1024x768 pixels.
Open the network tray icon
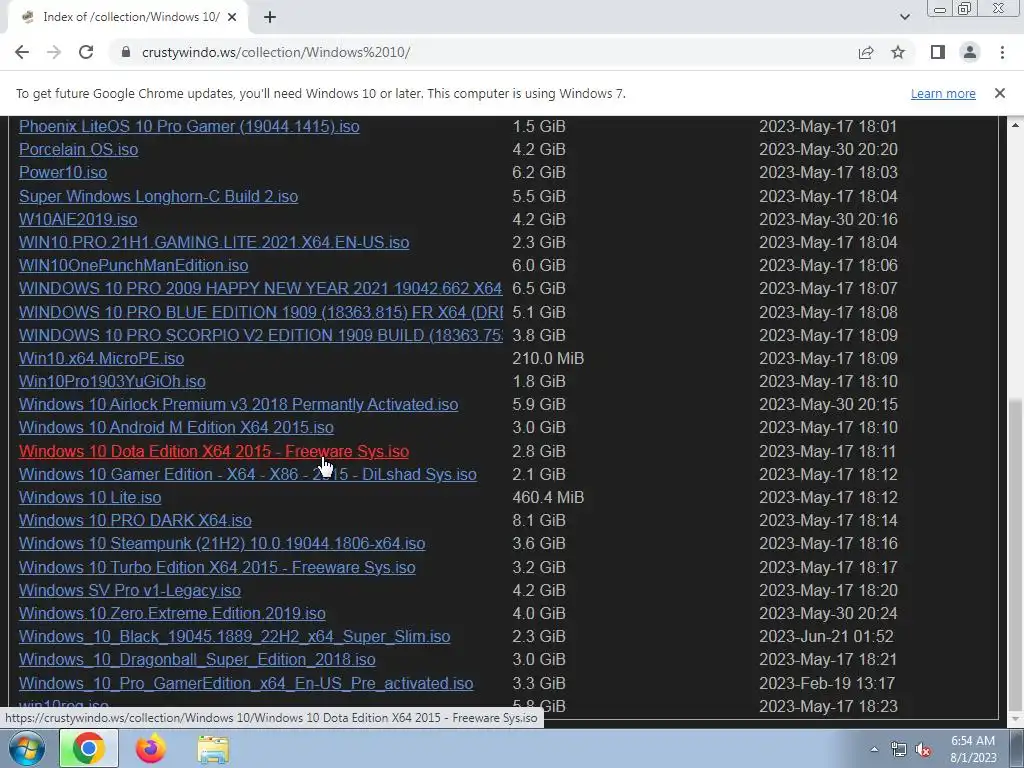click(x=899, y=749)
